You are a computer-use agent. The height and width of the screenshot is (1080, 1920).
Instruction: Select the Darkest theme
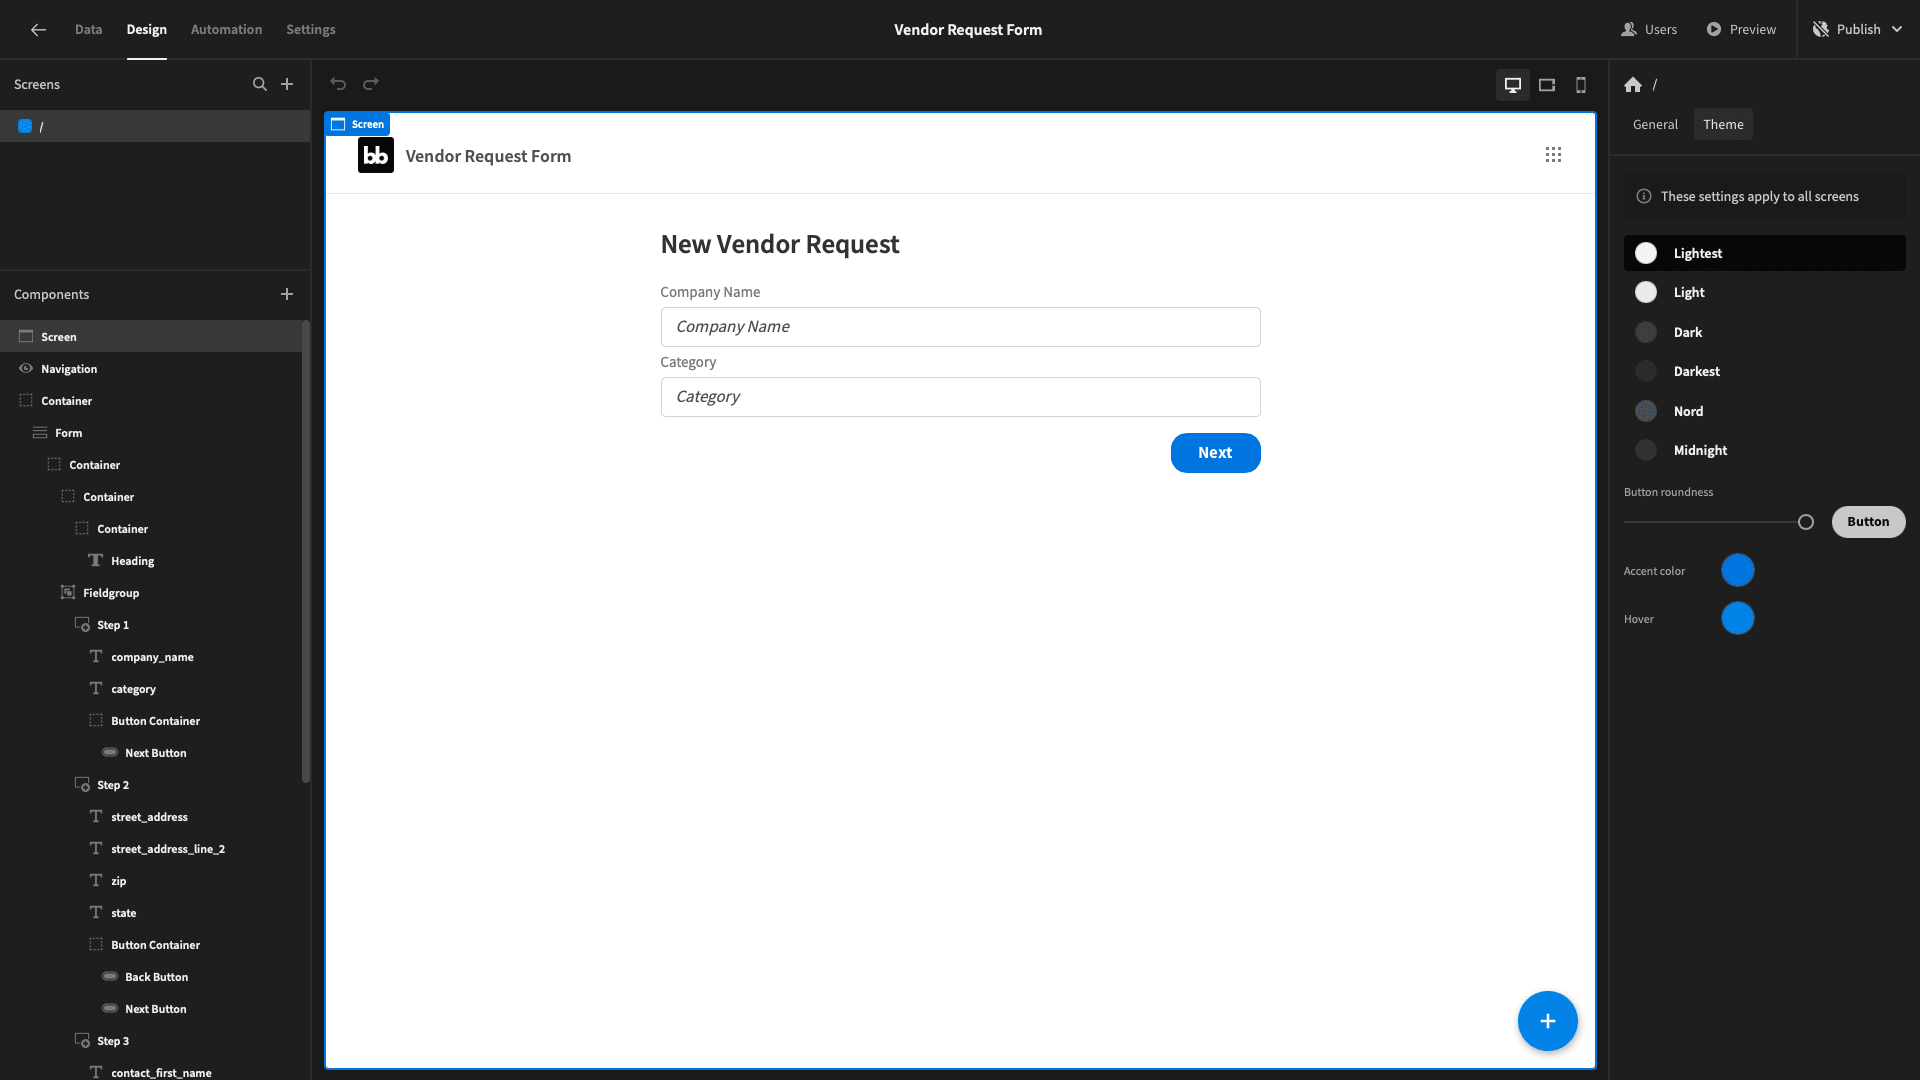(x=1765, y=371)
